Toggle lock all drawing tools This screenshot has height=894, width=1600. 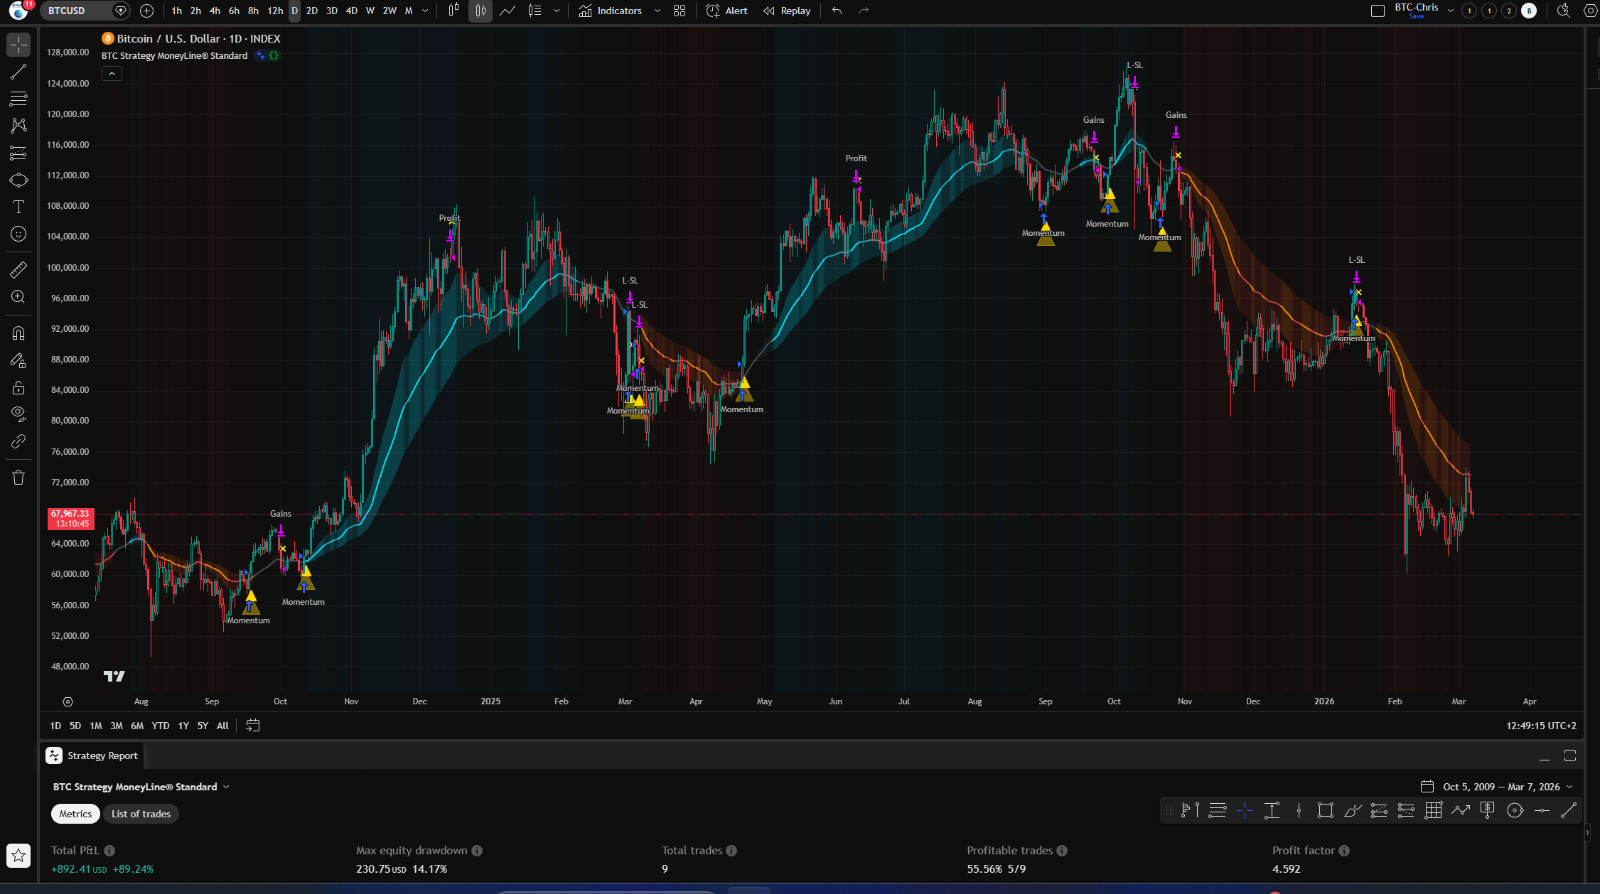coord(18,387)
